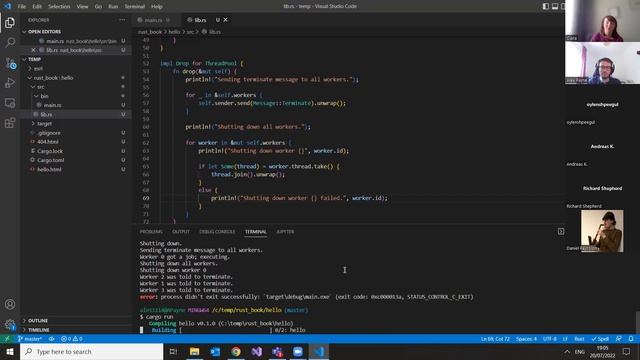Viewport: 640px width, 360px height.
Task: Open the Source Control view
Action: (x=10, y=63)
